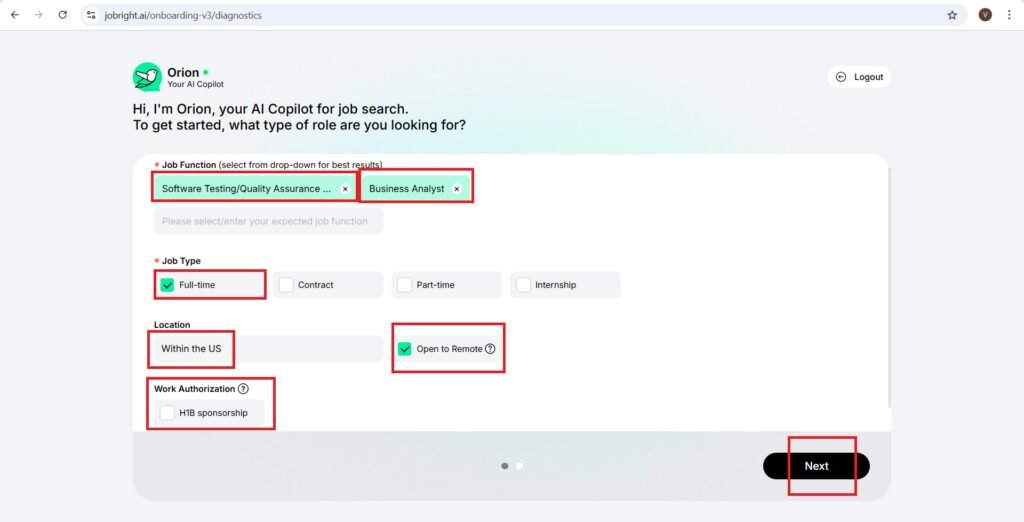Toggle the Open to Remote checkbox
The height and width of the screenshot is (522, 1024).
point(405,349)
